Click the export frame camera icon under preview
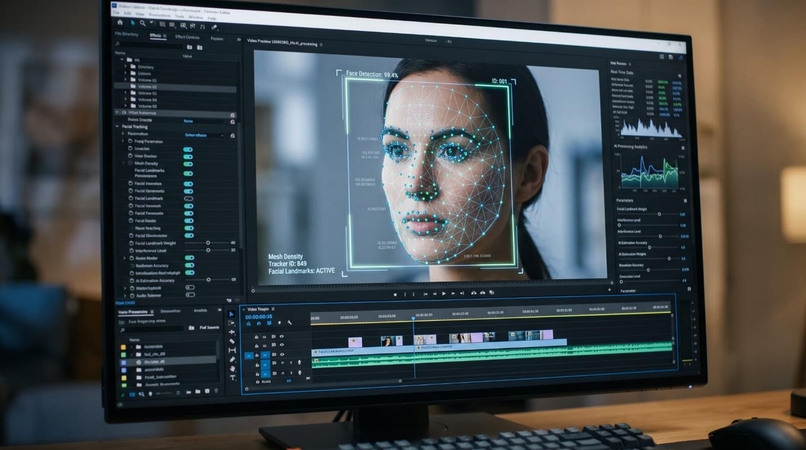Viewport: 806px width, 450px height. click(x=492, y=293)
